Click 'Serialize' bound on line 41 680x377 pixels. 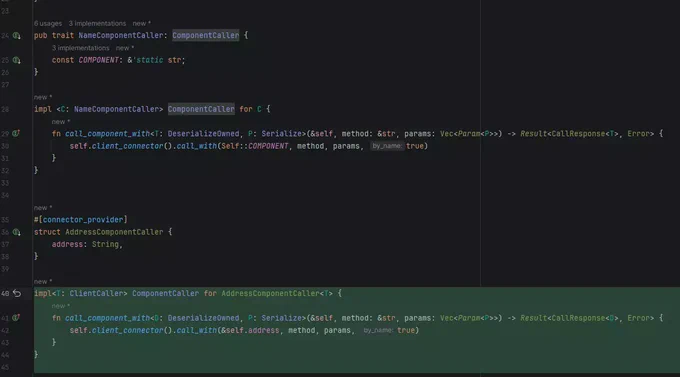point(281,318)
